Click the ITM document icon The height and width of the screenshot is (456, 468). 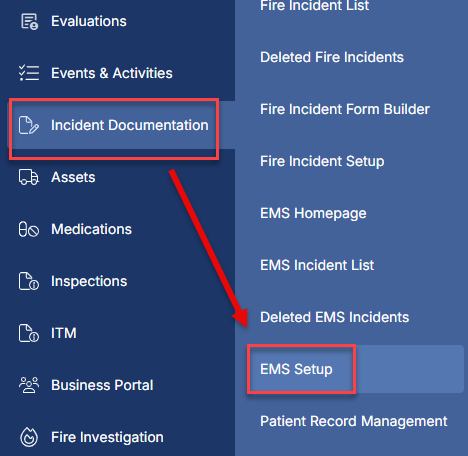pos(29,333)
